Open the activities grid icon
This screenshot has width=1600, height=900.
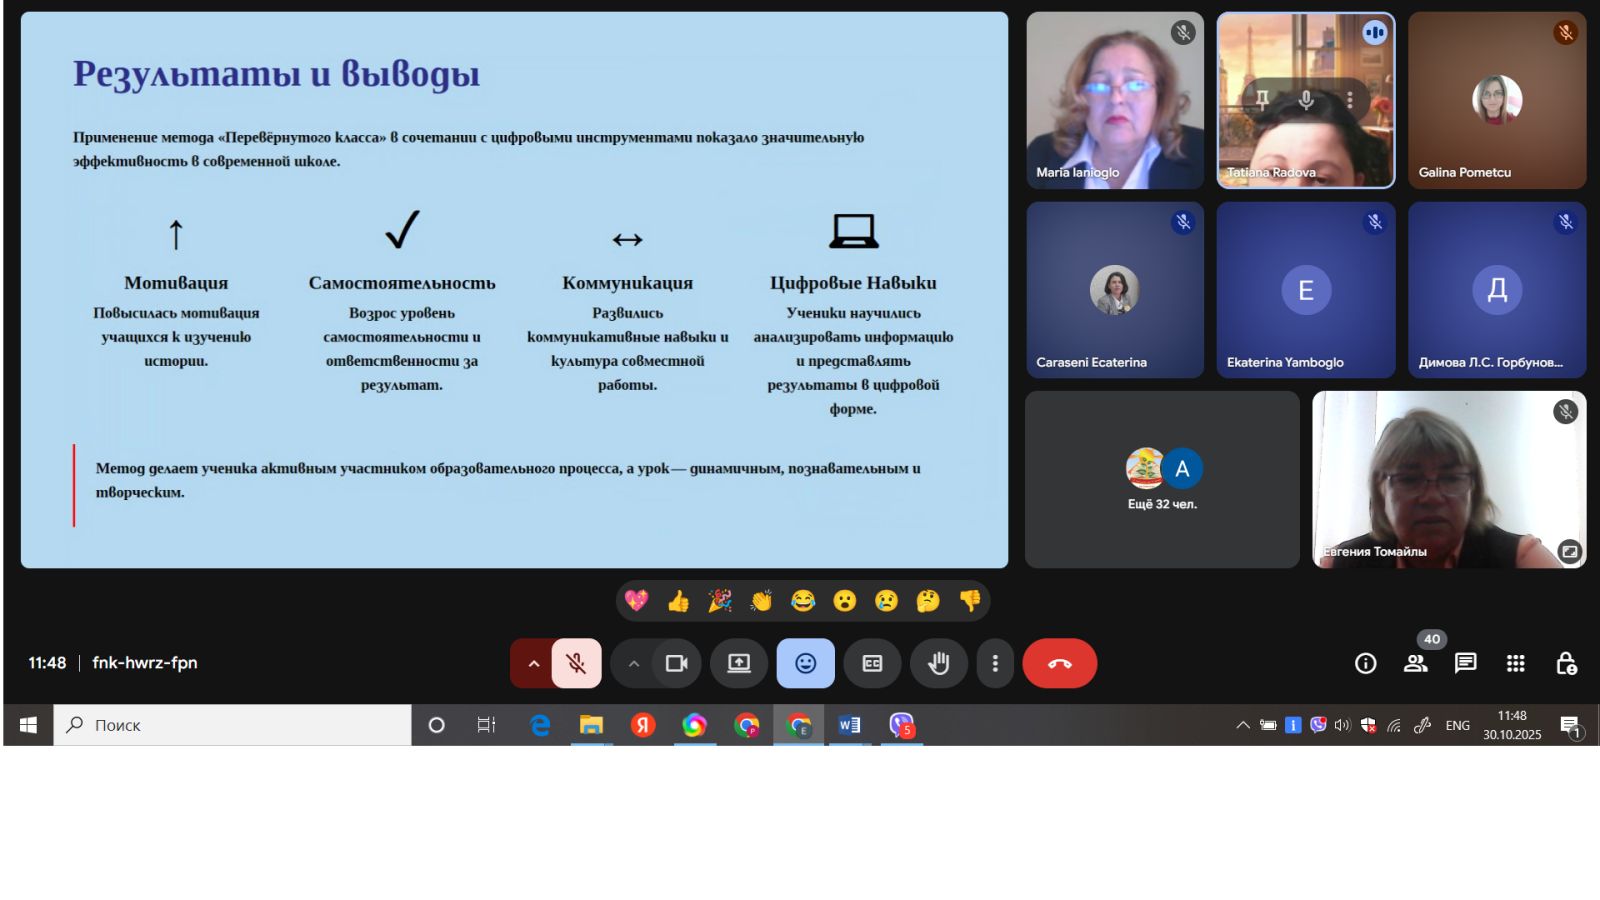pyautogui.click(x=1515, y=663)
